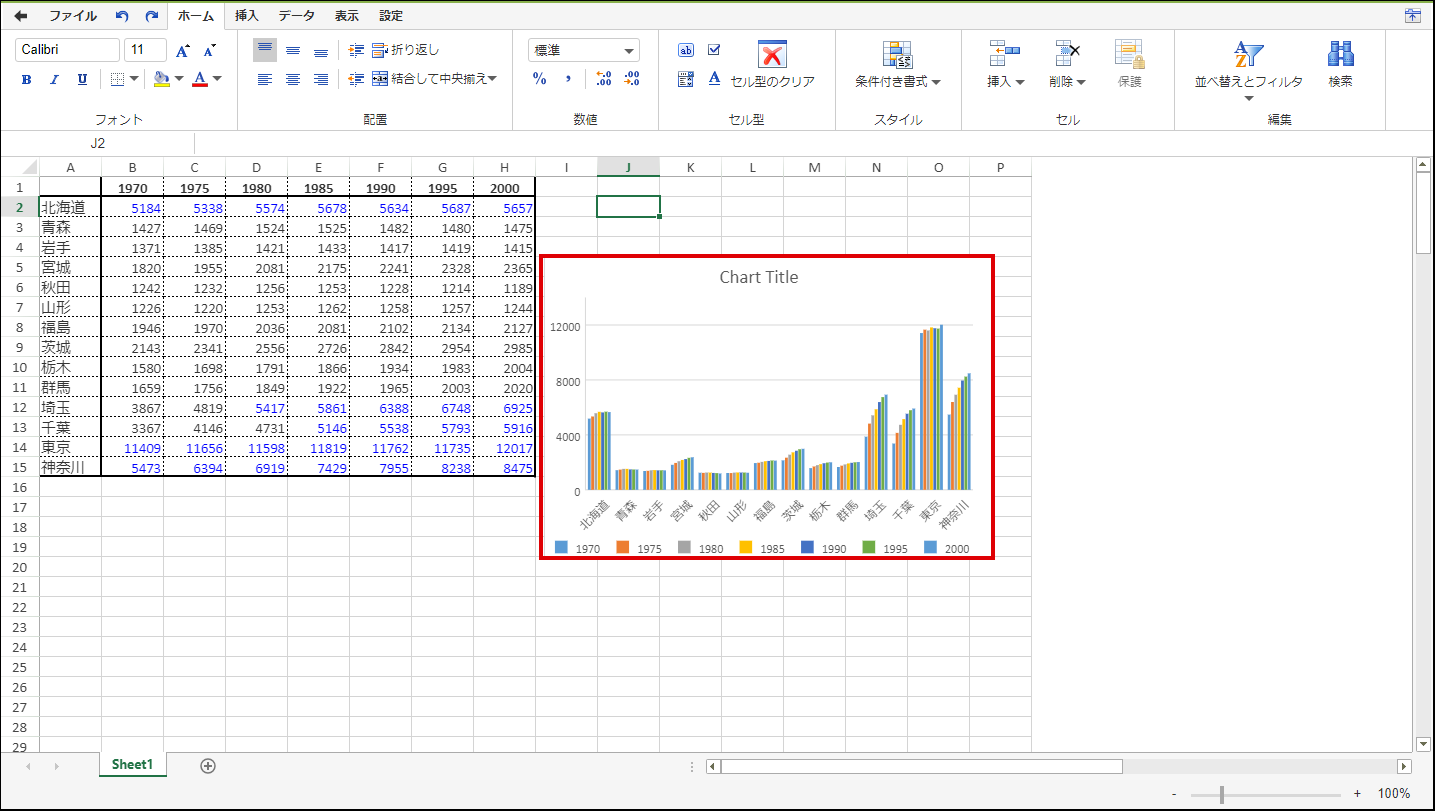Image resolution: width=1435 pixels, height=811 pixels.
Task: Decrease decimal places icon
Action: pos(631,79)
